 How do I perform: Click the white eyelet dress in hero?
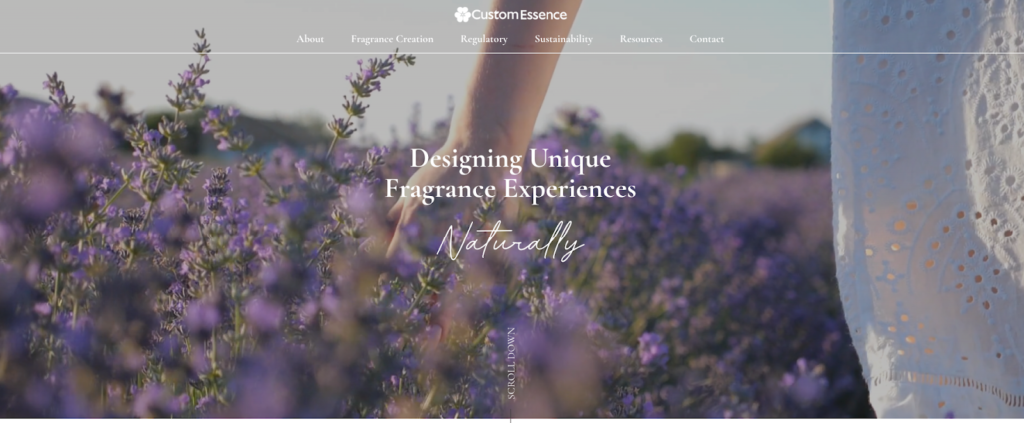point(927,209)
